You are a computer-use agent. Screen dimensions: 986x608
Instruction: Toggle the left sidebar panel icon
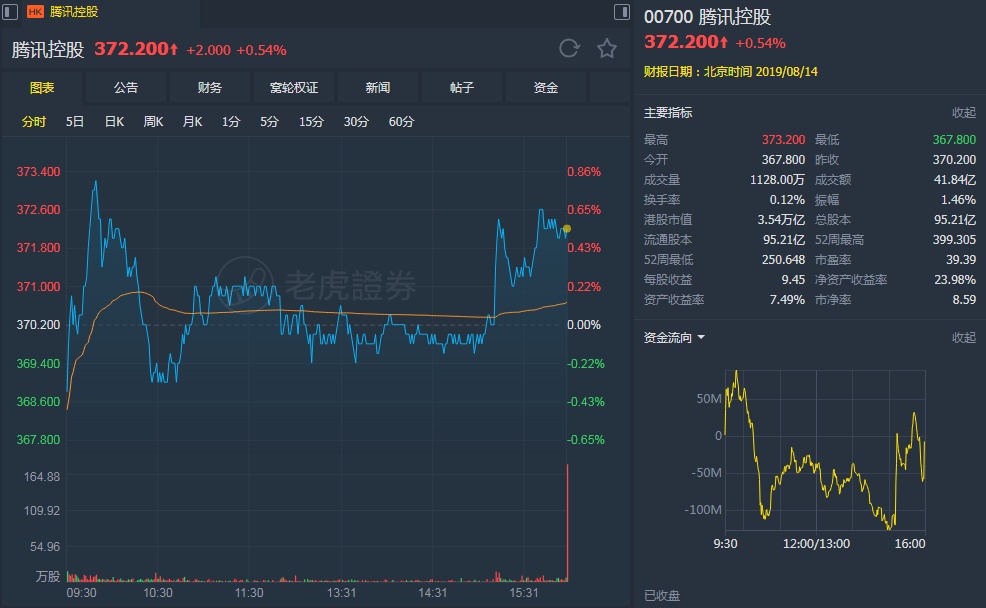[10, 12]
